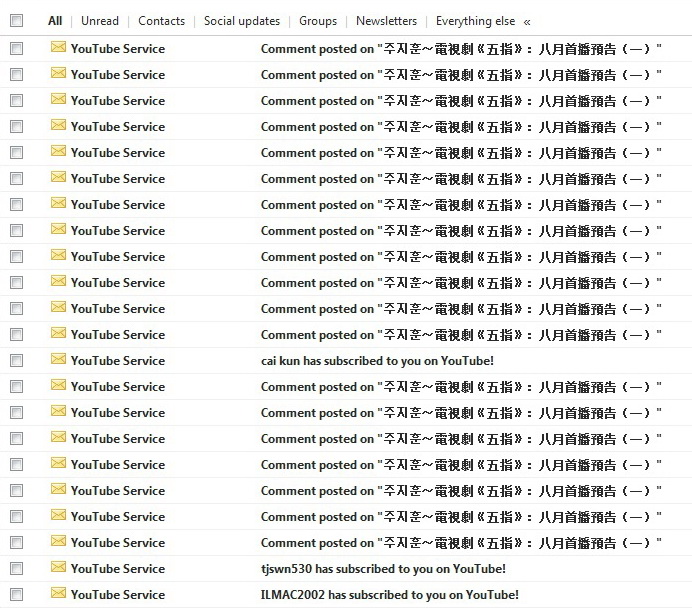The image size is (692, 608).
Task: Select the Everything else filter
Action: [475, 21]
